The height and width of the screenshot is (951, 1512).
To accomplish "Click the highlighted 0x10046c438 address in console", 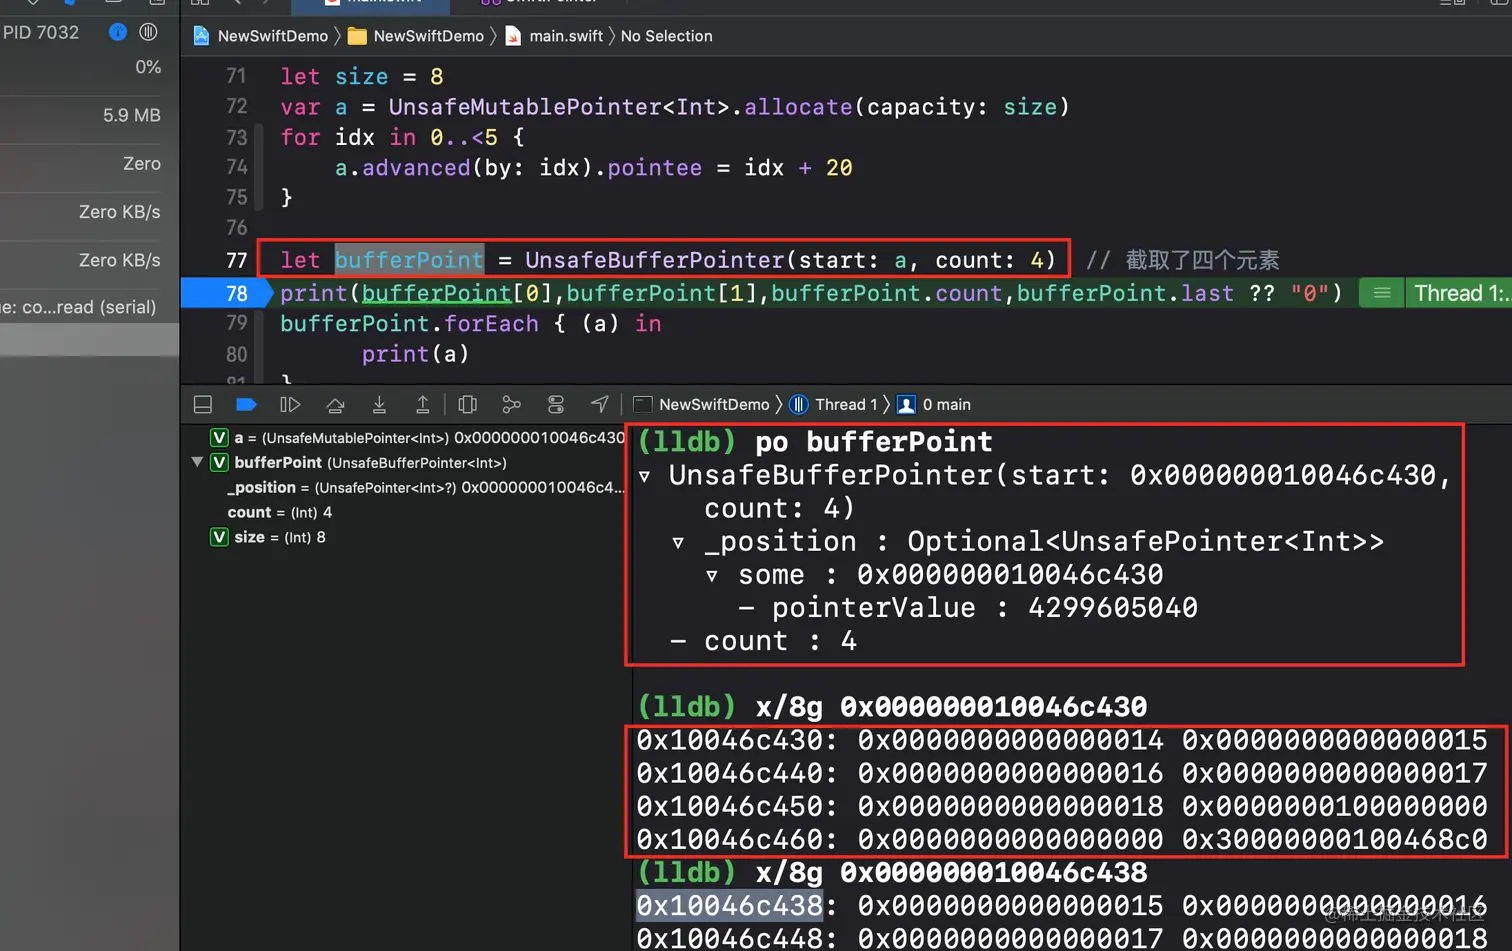I will 730,906.
